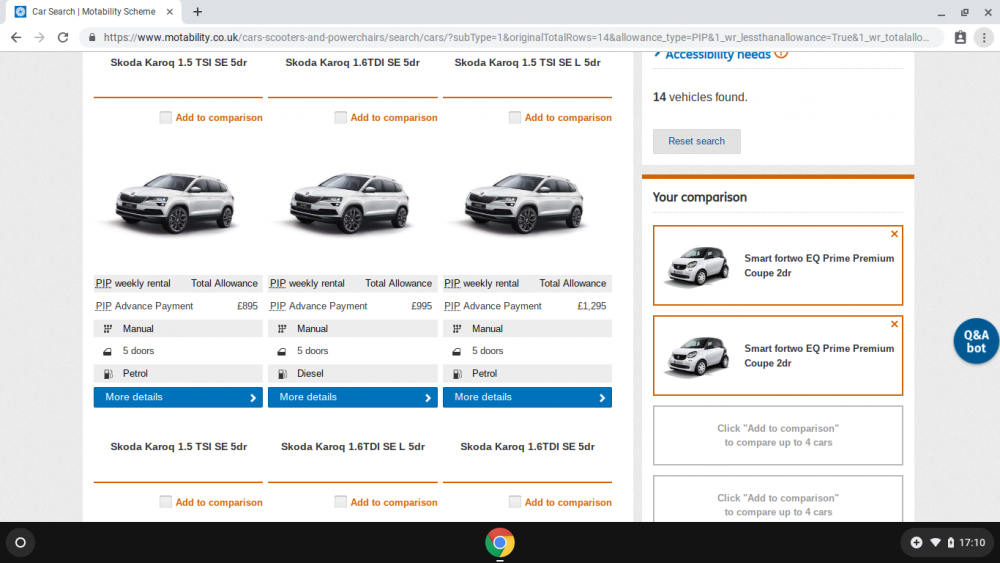Check Add to comparison for Karoq 1.6TDI SE
Screen dimensions: 1000x563
[340, 117]
